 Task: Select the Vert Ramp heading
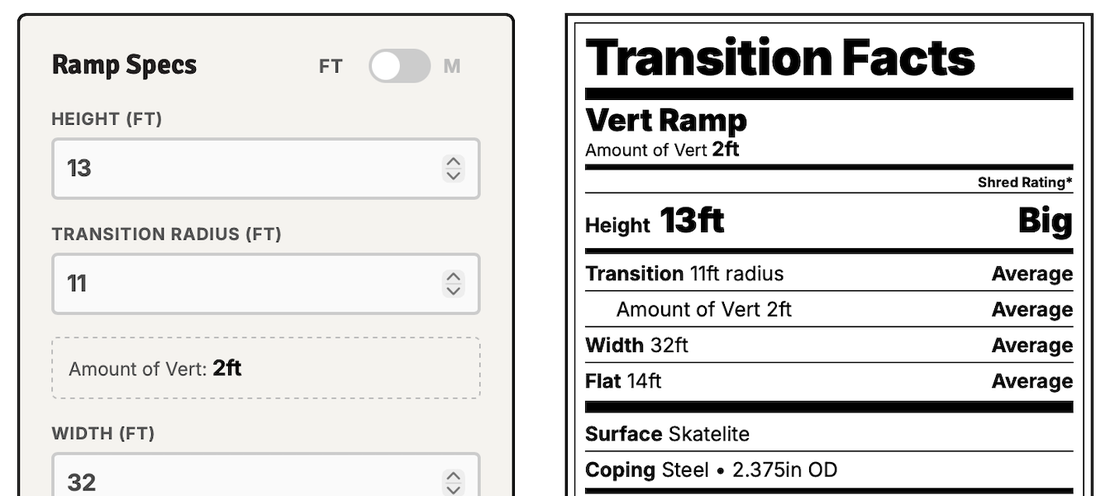pos(666,121)
